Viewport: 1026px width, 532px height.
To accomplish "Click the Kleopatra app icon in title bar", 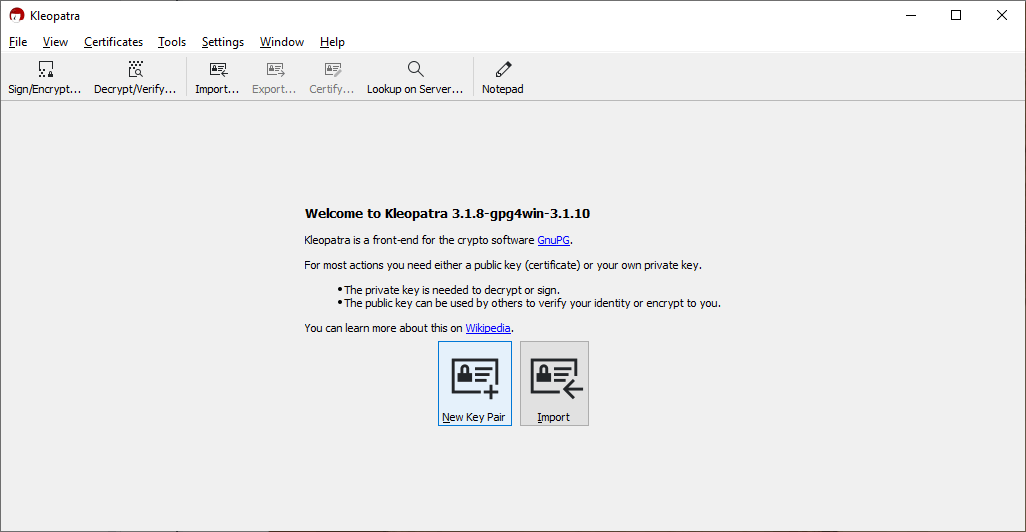I will 16,15.
